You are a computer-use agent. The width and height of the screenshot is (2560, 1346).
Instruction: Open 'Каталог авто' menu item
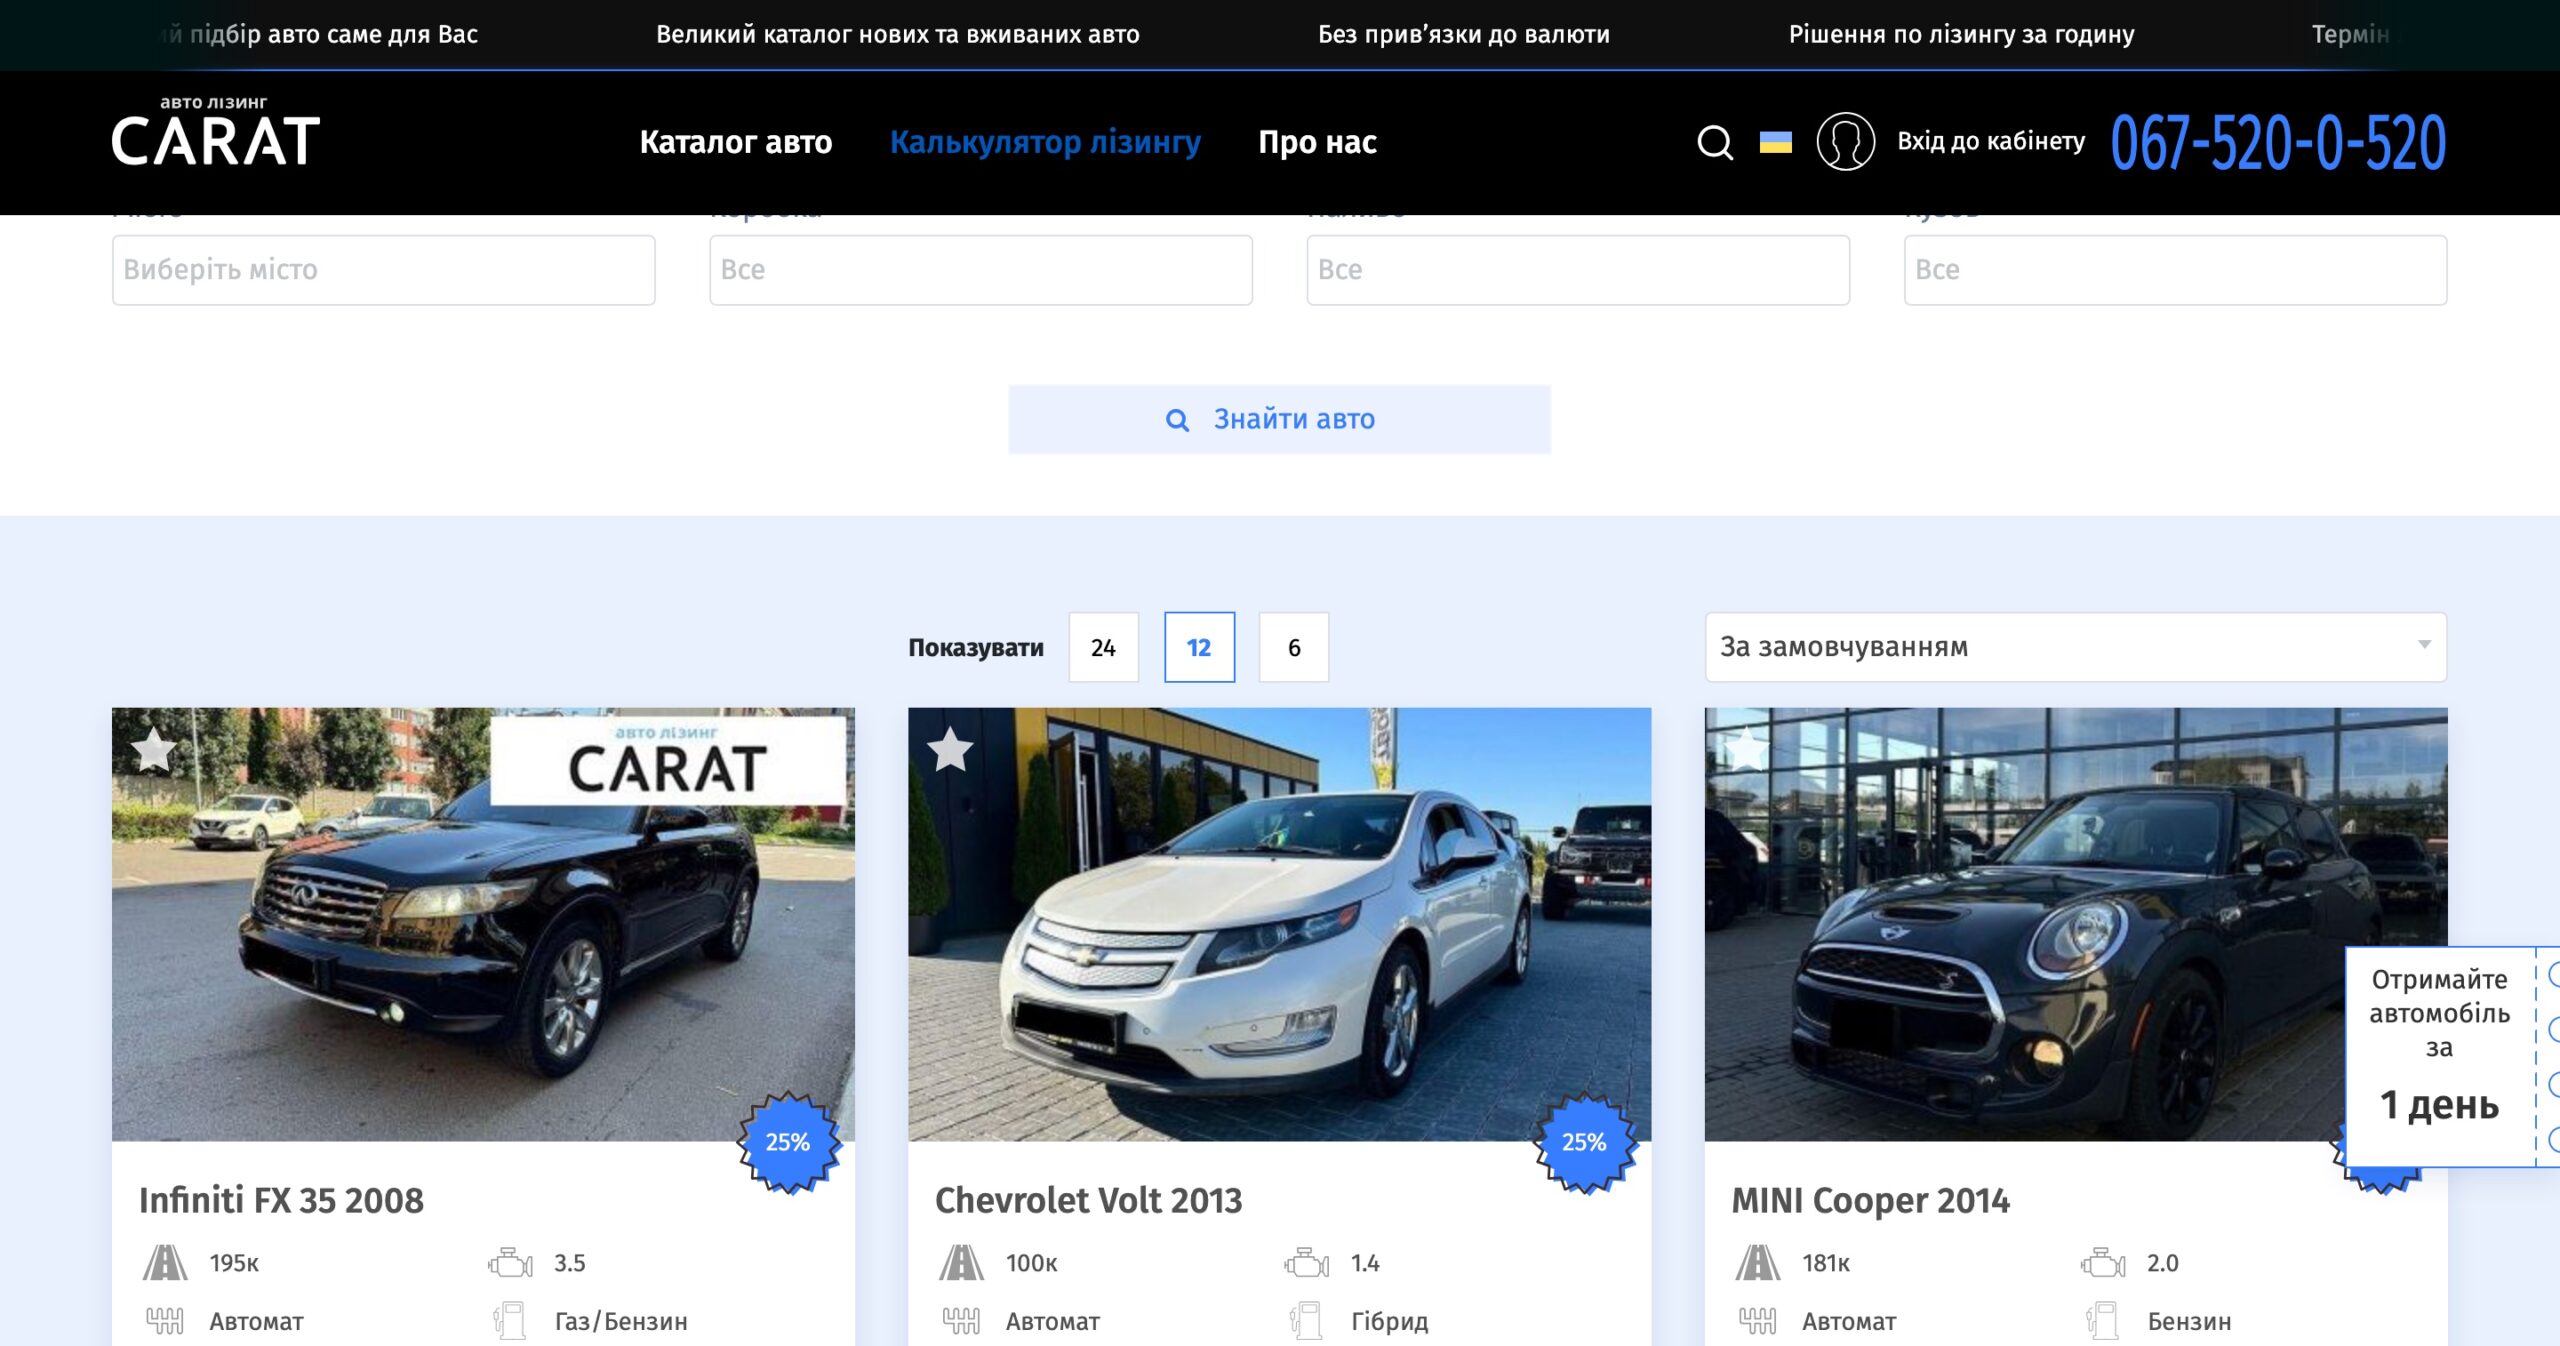[736, 142]
